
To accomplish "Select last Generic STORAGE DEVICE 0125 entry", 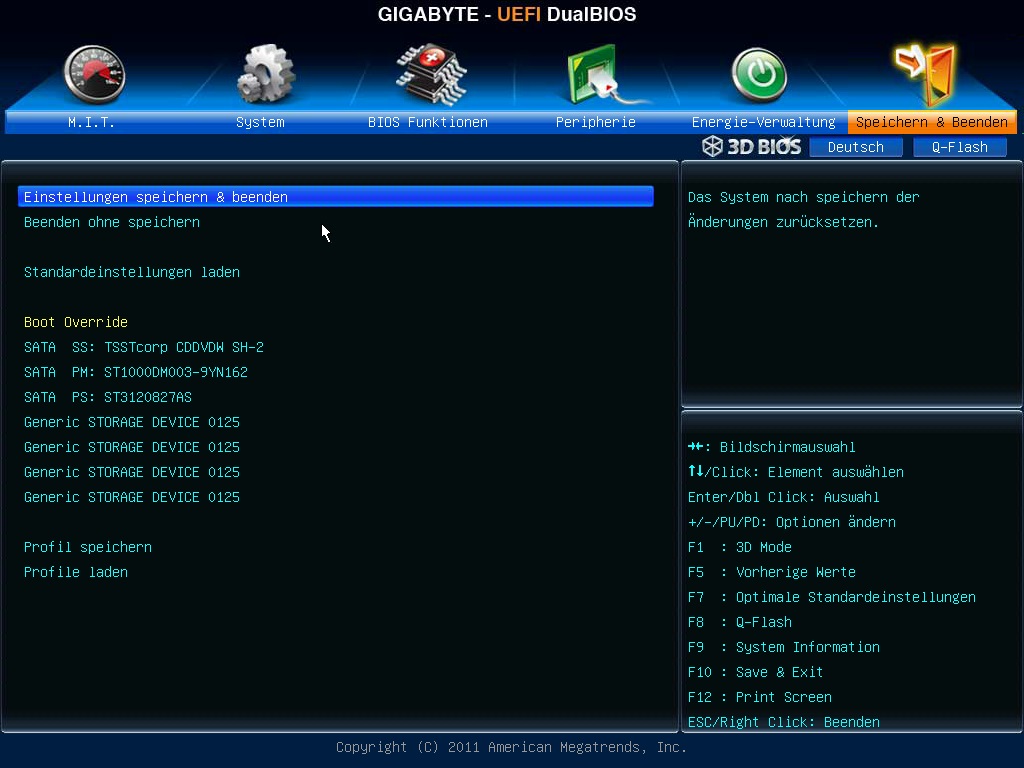I will pos(132,498).
